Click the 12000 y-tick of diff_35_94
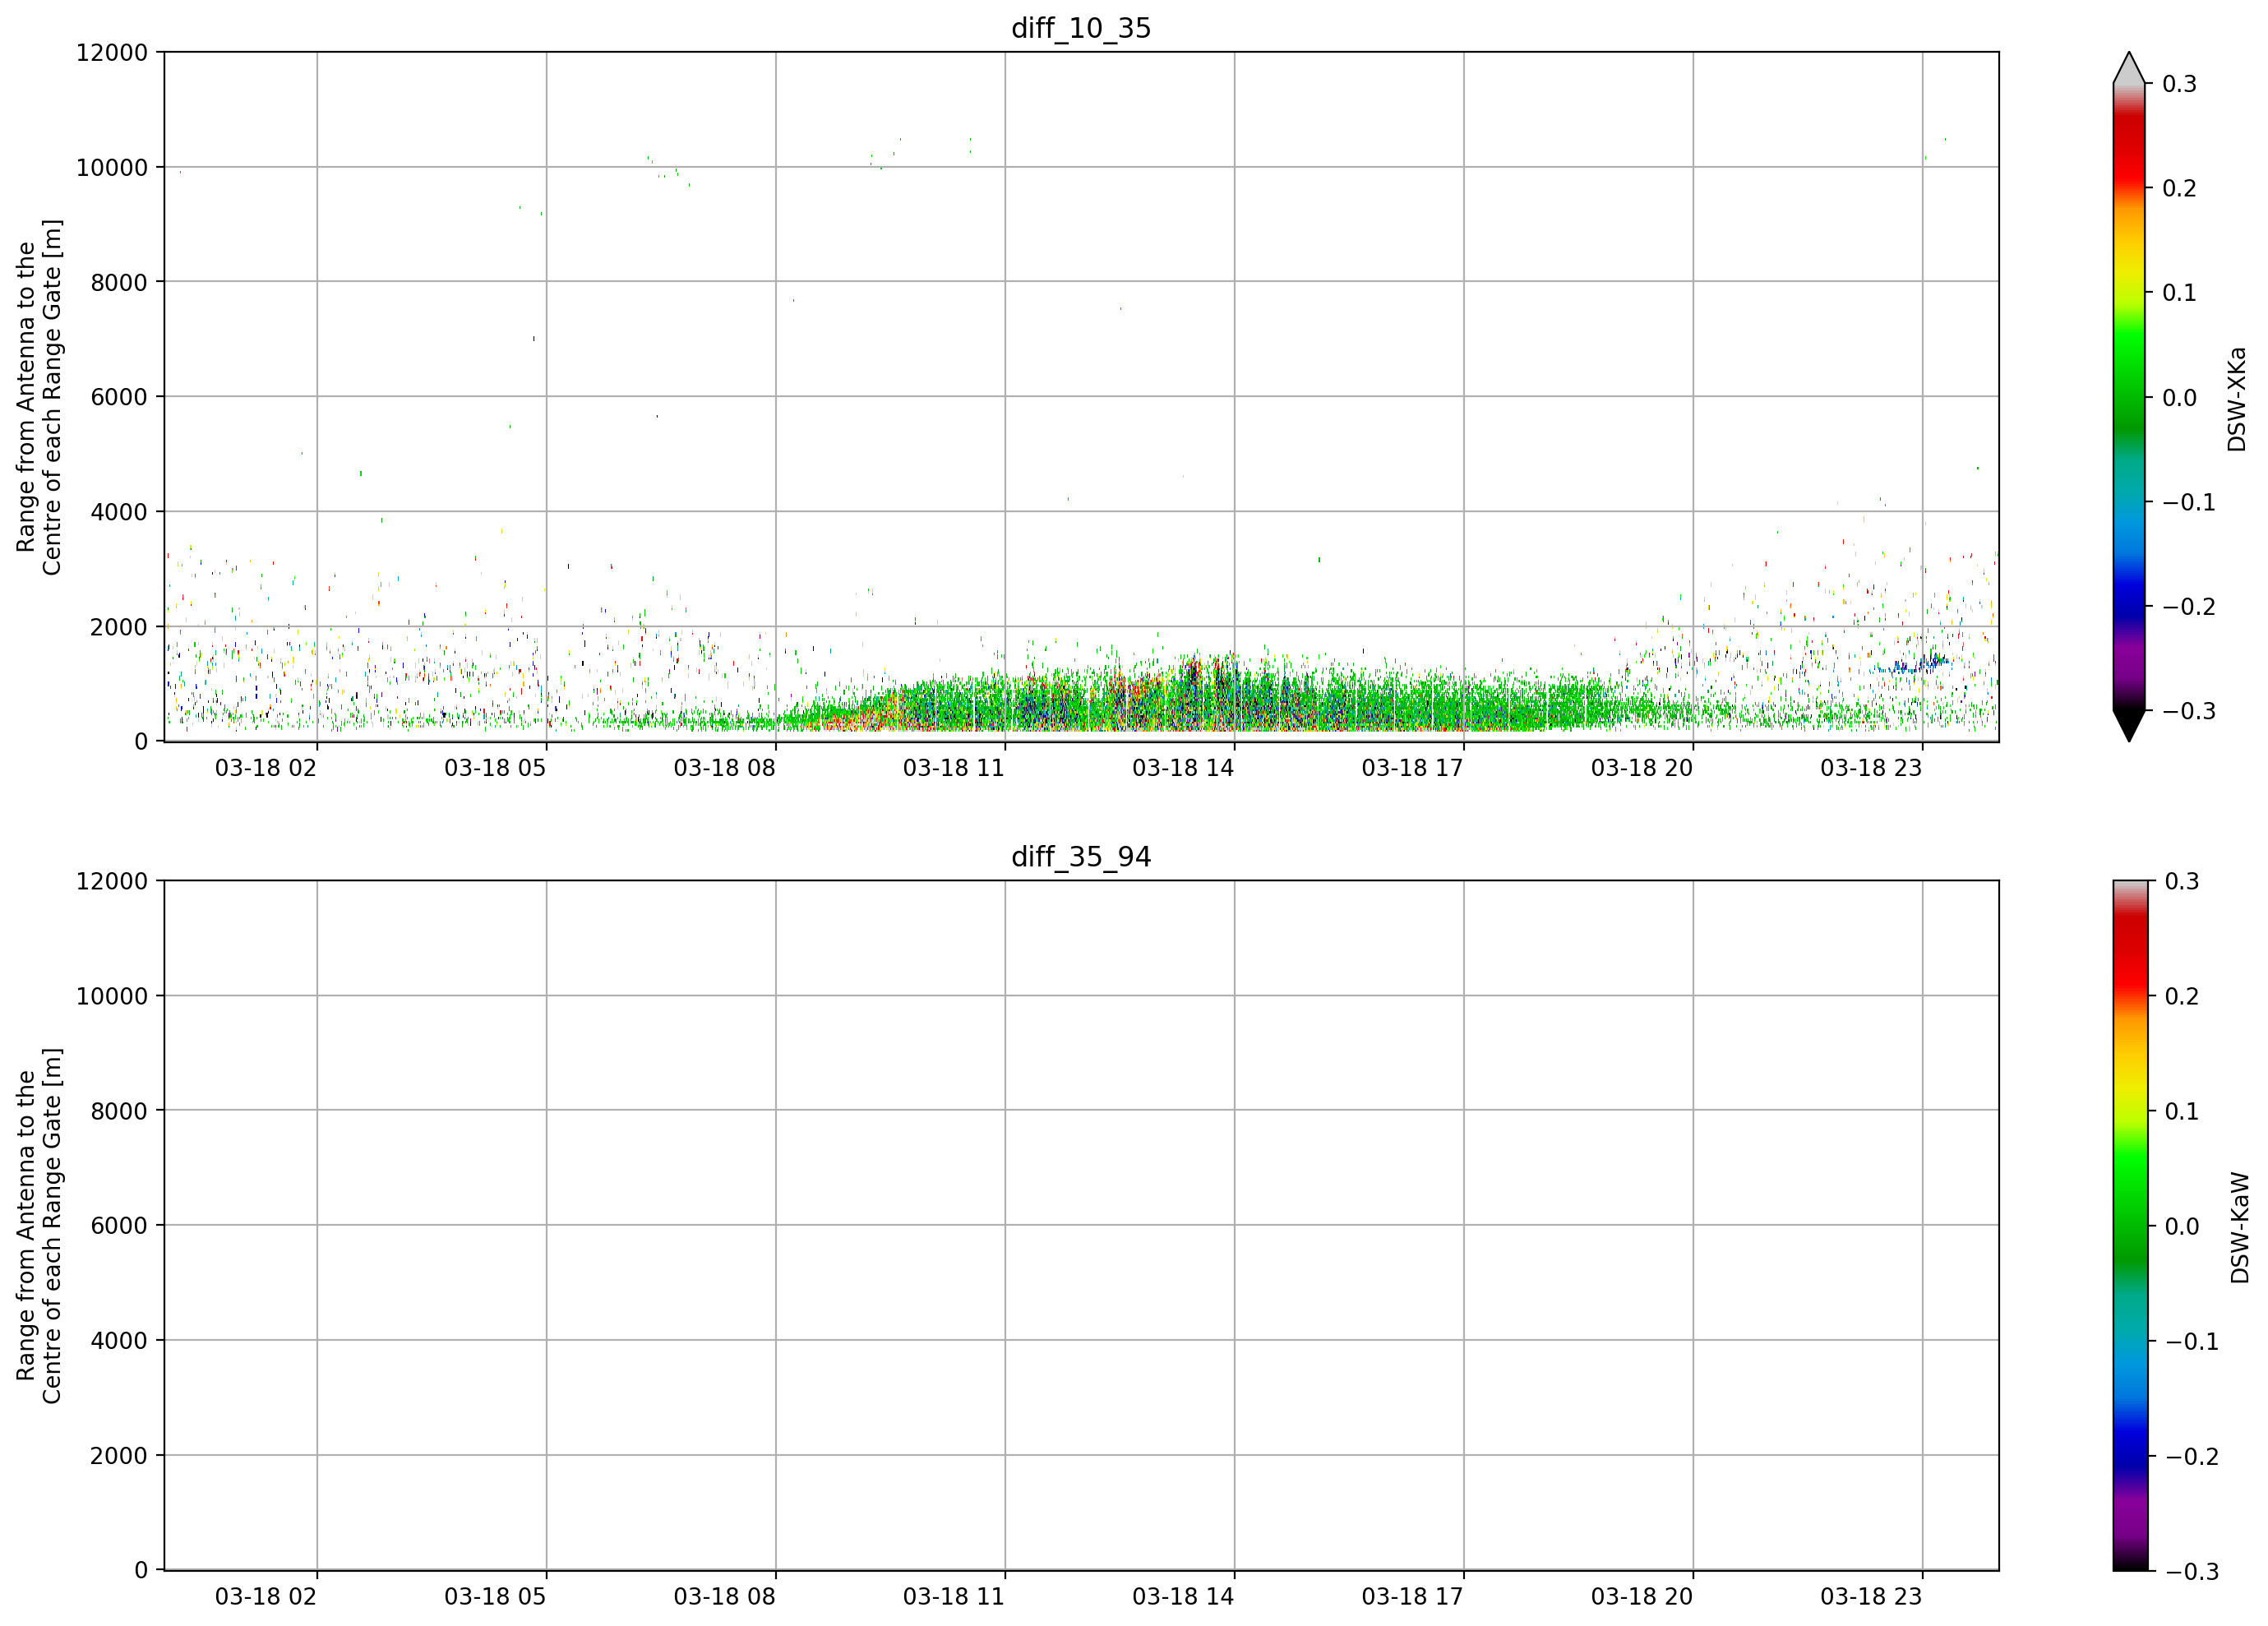This screenshot has height=1626, width=2268. (x=112, y=882)
